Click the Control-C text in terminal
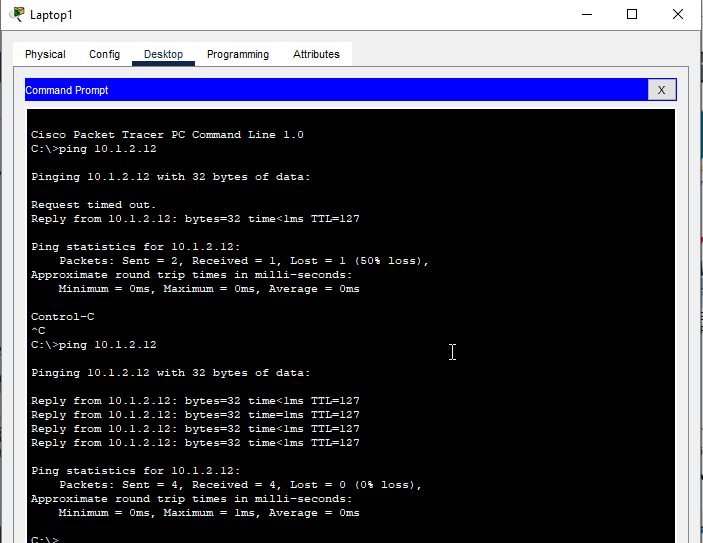Image resolution: width=703 pixels, height=543 pixels. coord(62,317)
